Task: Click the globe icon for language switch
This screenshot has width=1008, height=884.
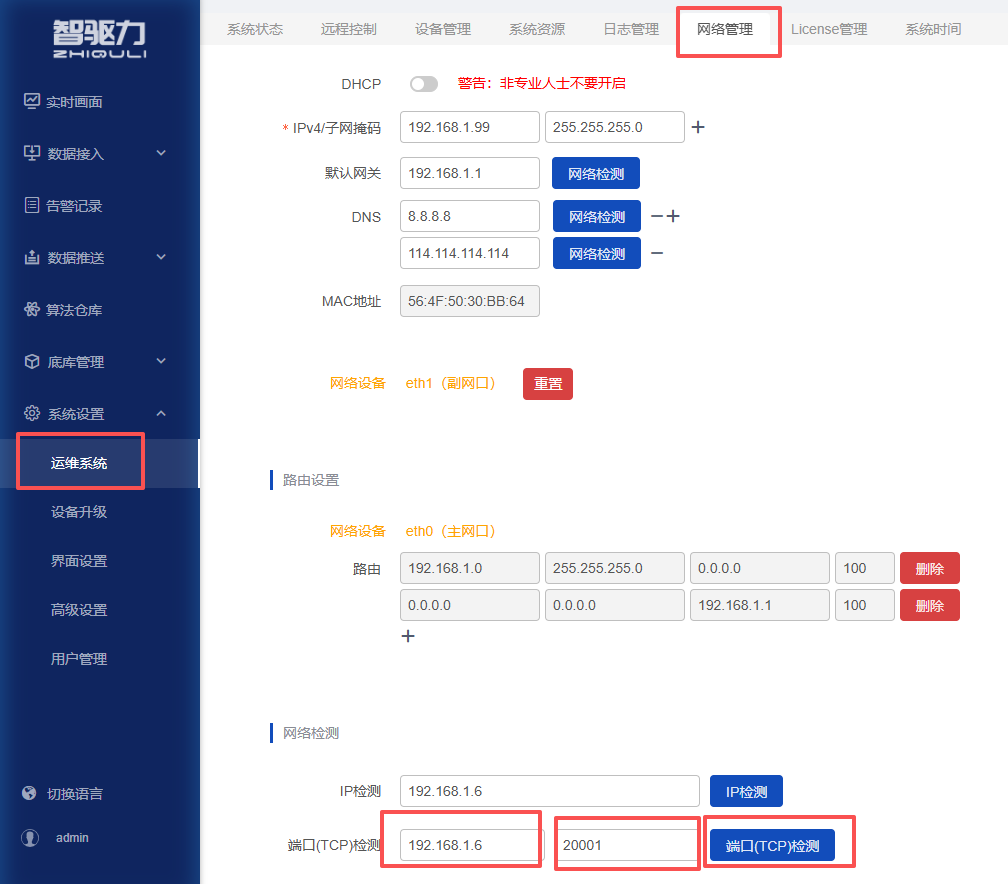Action: [x=30, y=794]
